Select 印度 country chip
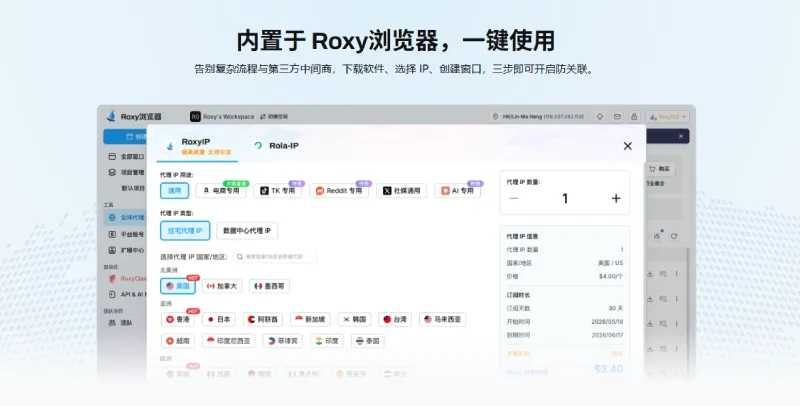 click(x=327, y=341)
